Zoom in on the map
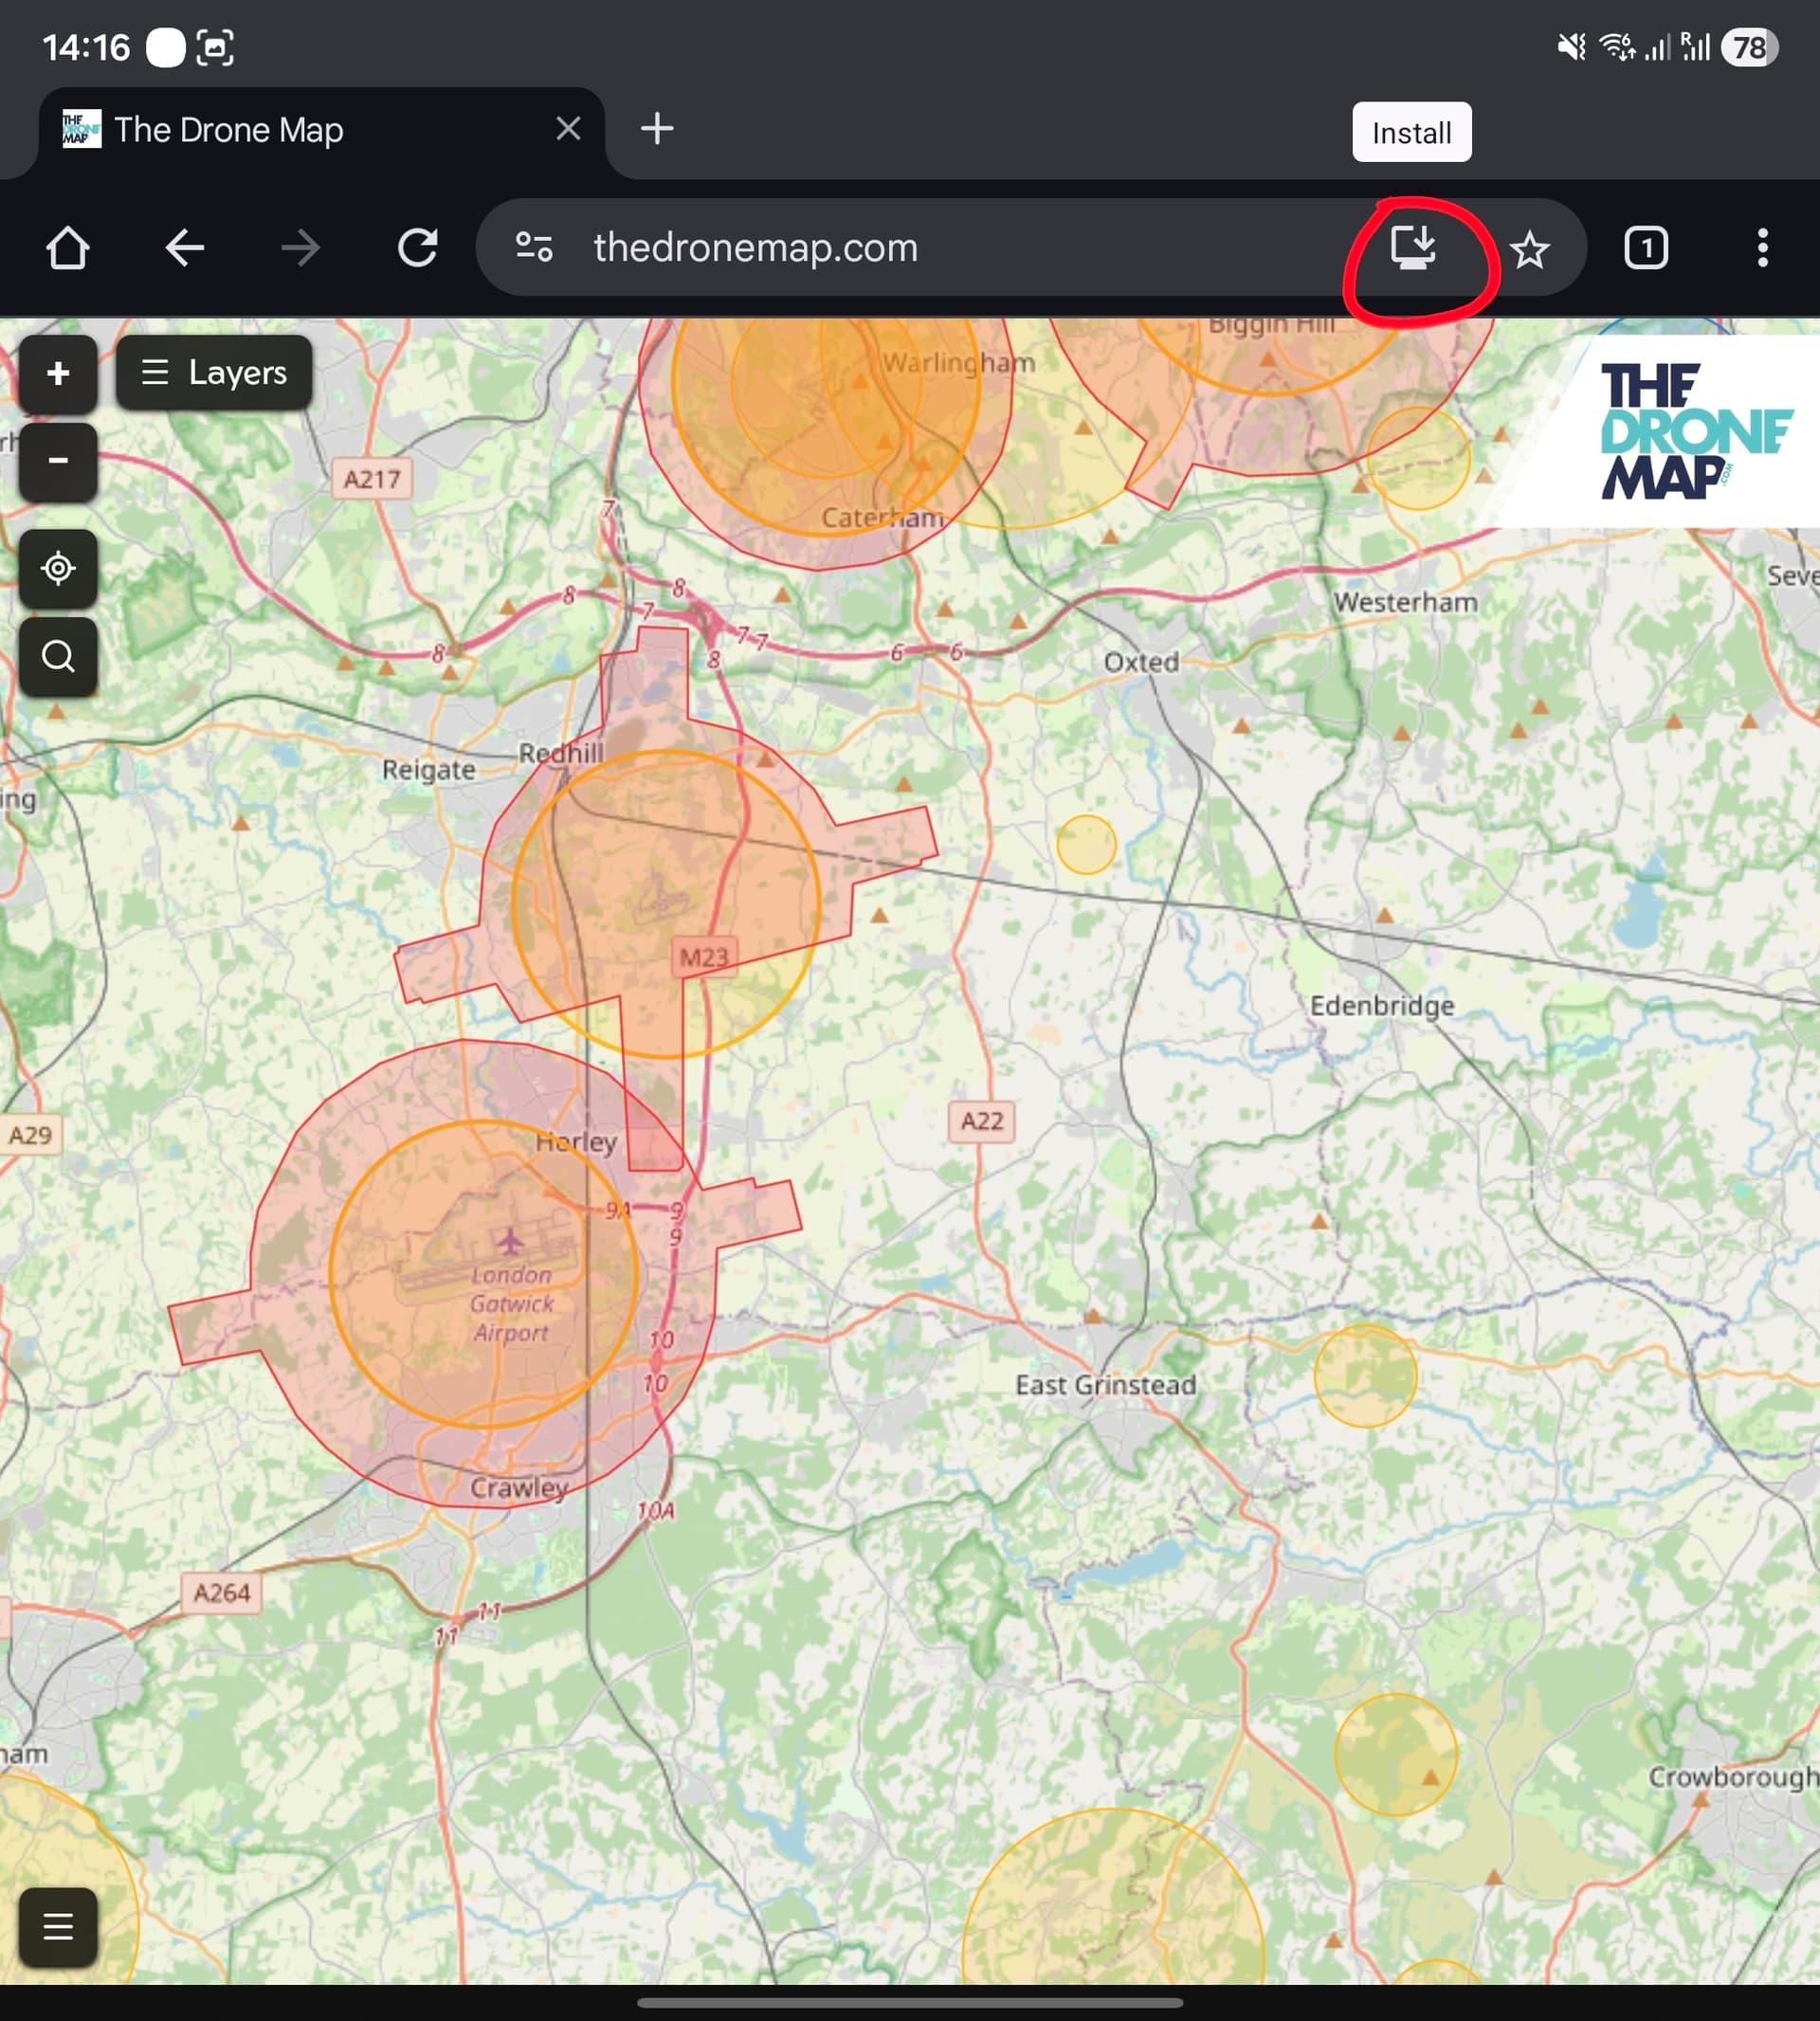The image size is (1820, 2021). [x=58, y=374]
